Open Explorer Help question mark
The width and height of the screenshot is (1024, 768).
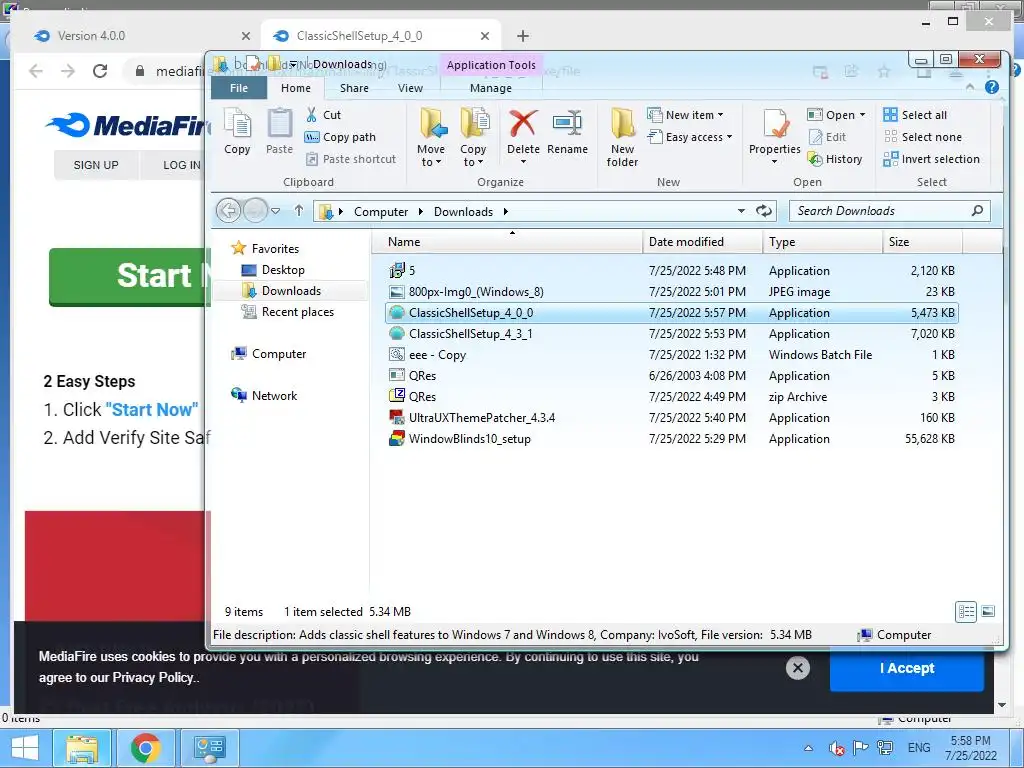point(991,88)
